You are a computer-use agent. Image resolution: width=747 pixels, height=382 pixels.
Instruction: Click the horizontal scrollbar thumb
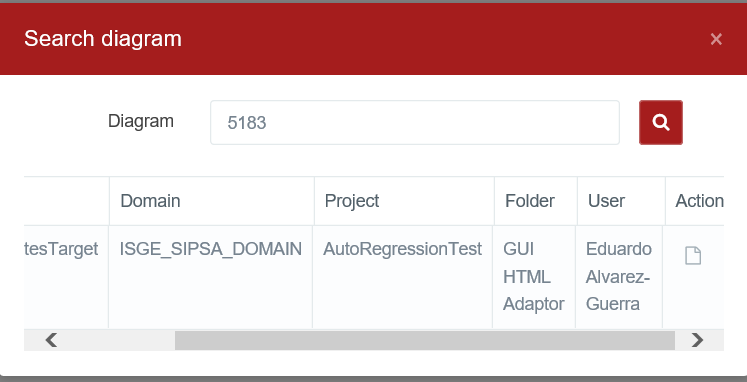[x=424, y=340]
